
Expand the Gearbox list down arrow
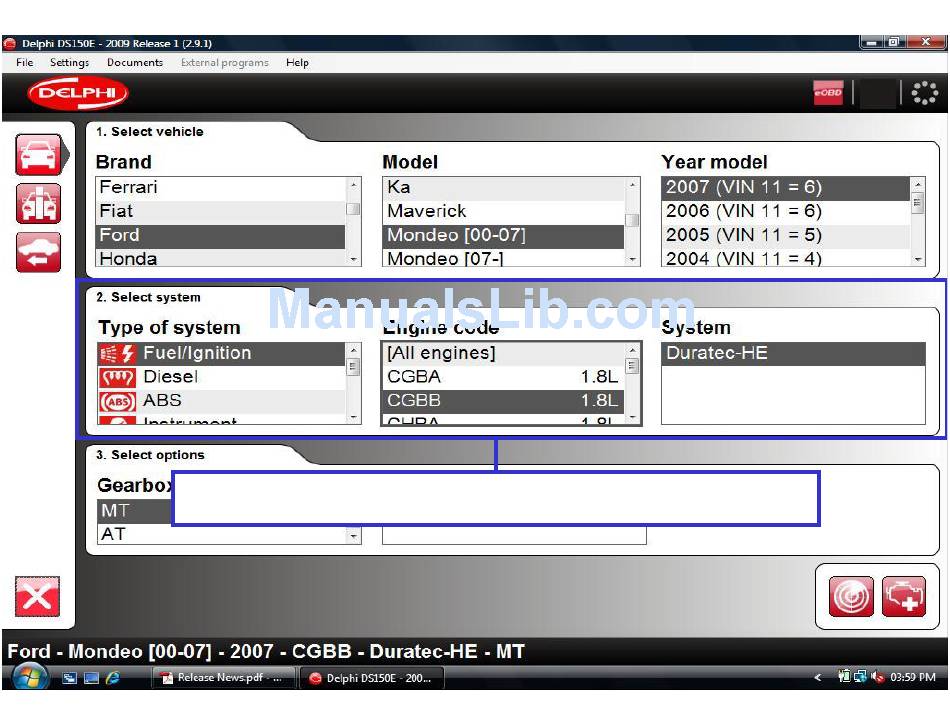(x=353, y=536)
